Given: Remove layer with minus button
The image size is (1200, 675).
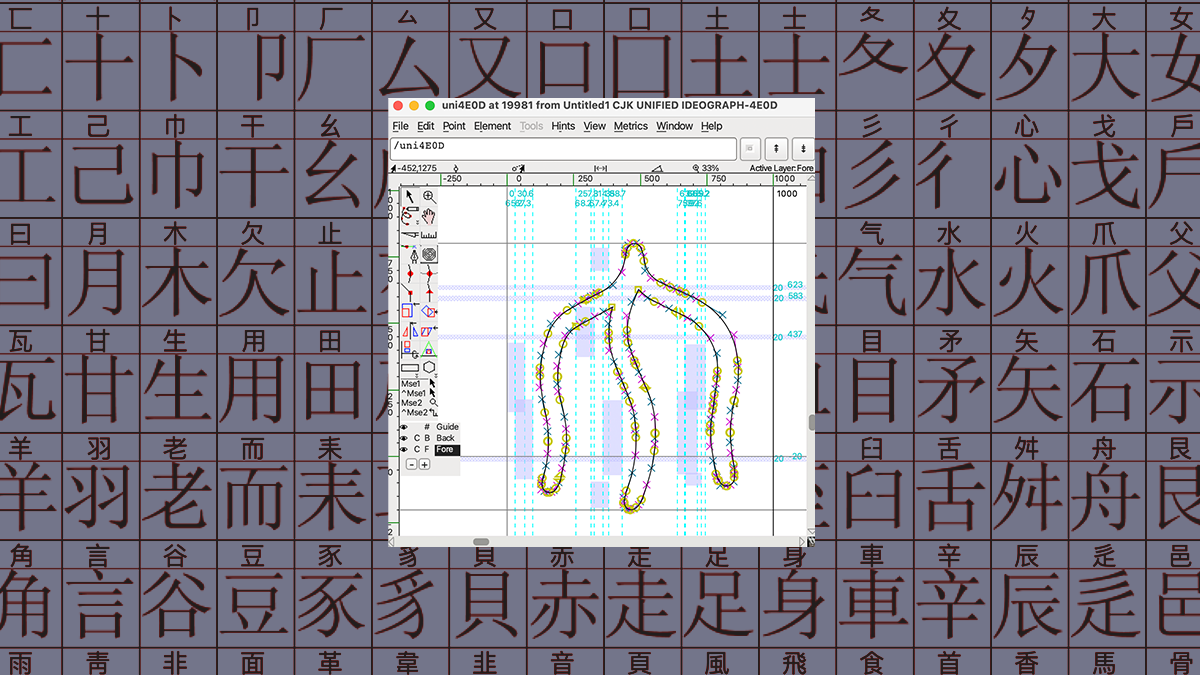Looking at the screenshot, I should click(x=411, y=464).
